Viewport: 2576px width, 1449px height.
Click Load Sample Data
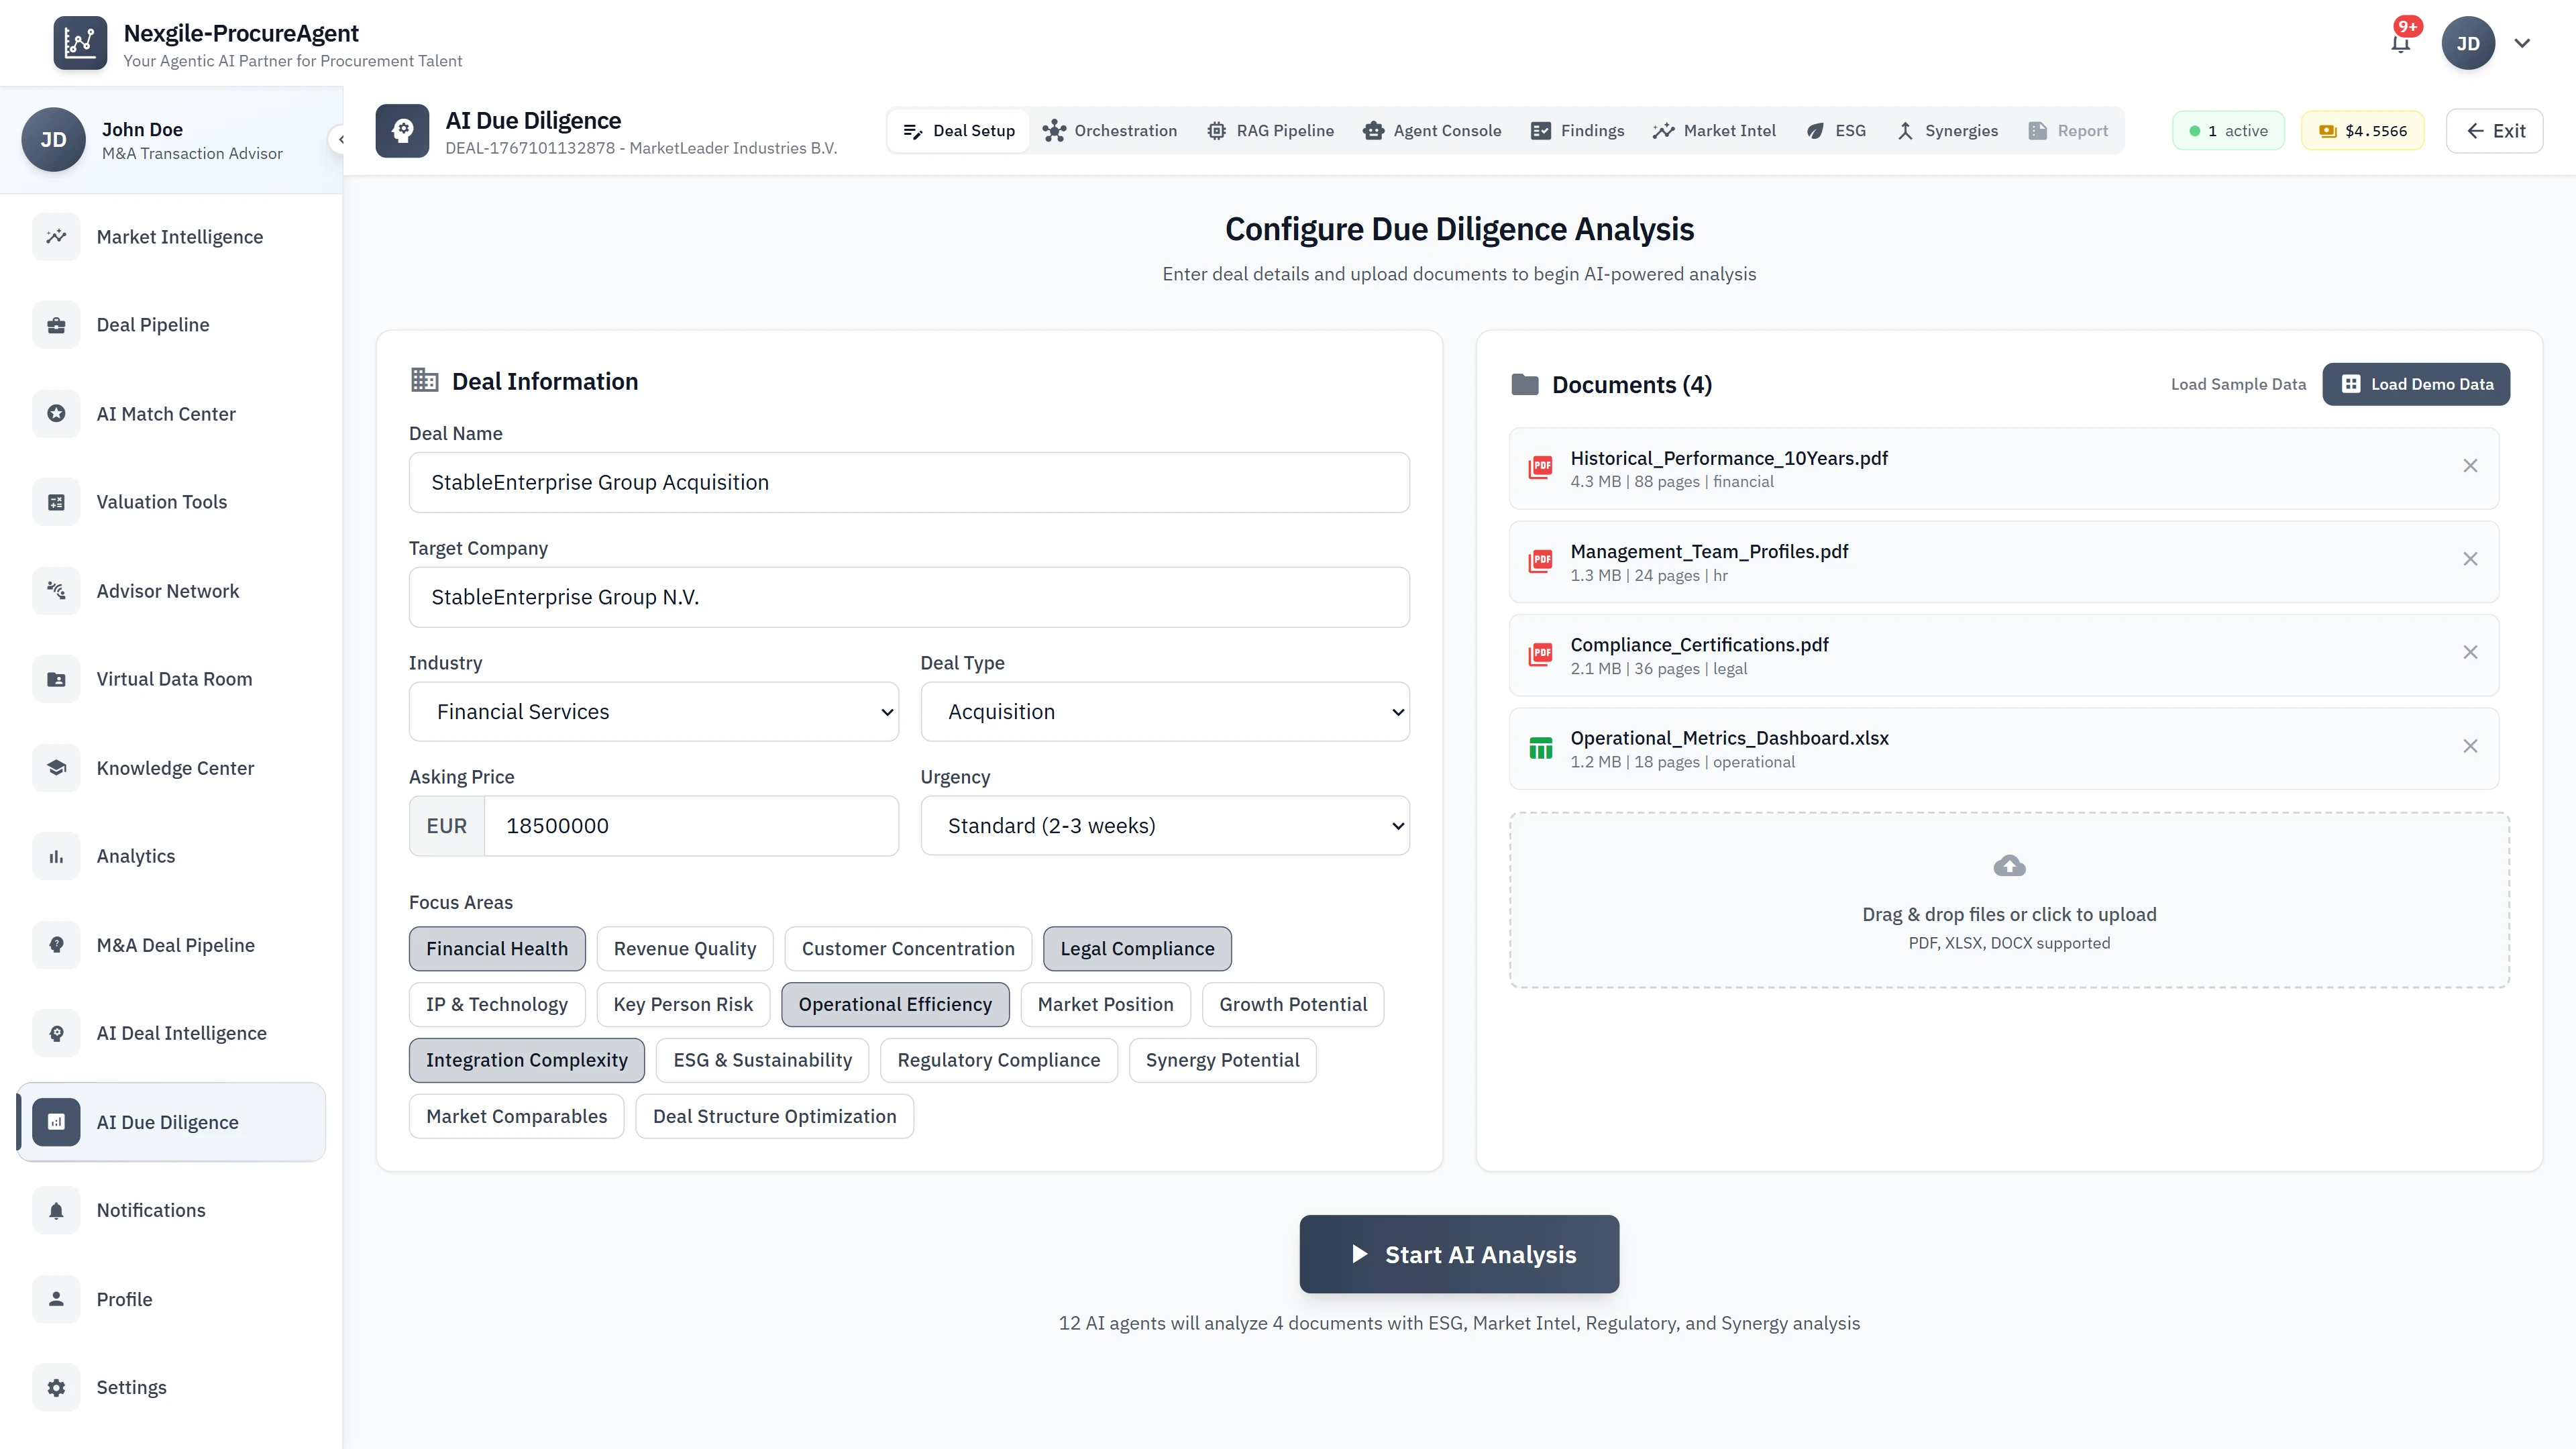coord(2238,384)
